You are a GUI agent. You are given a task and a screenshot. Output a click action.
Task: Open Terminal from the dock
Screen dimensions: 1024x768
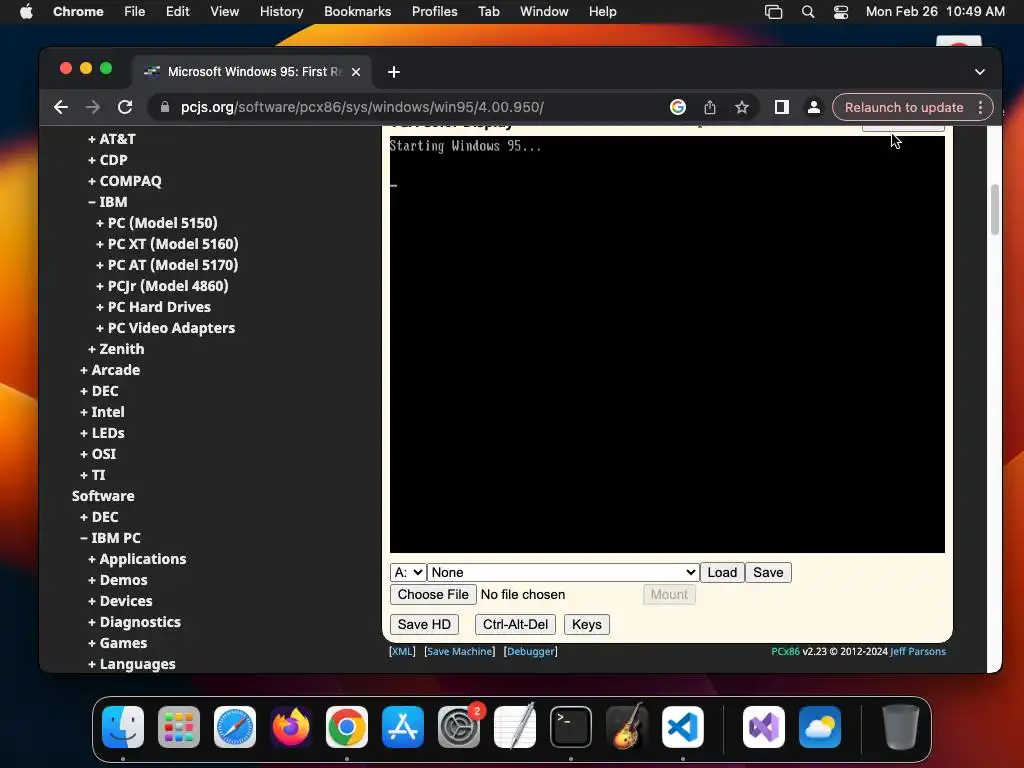coord(571,727)
